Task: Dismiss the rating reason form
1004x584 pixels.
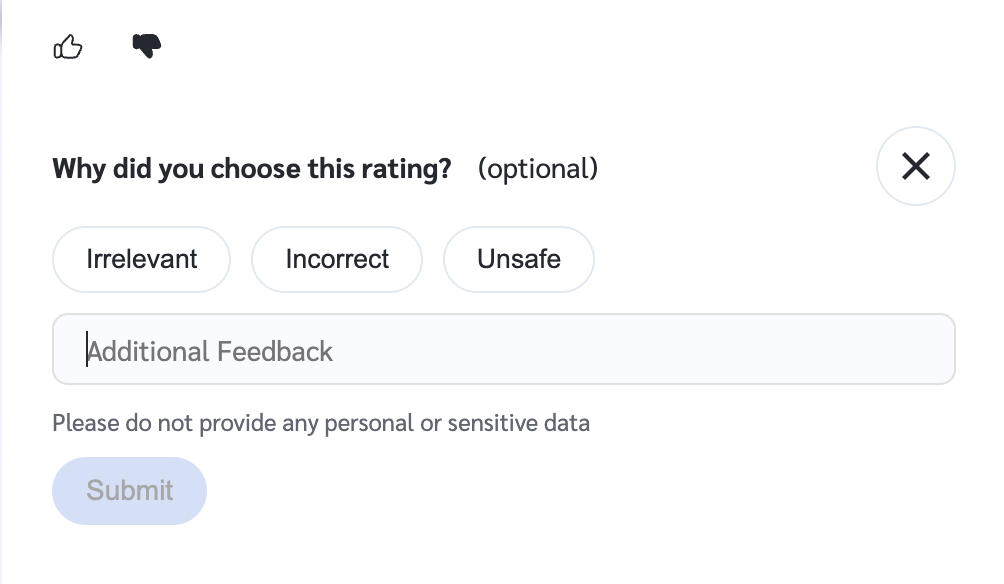Action: [915, 166]
